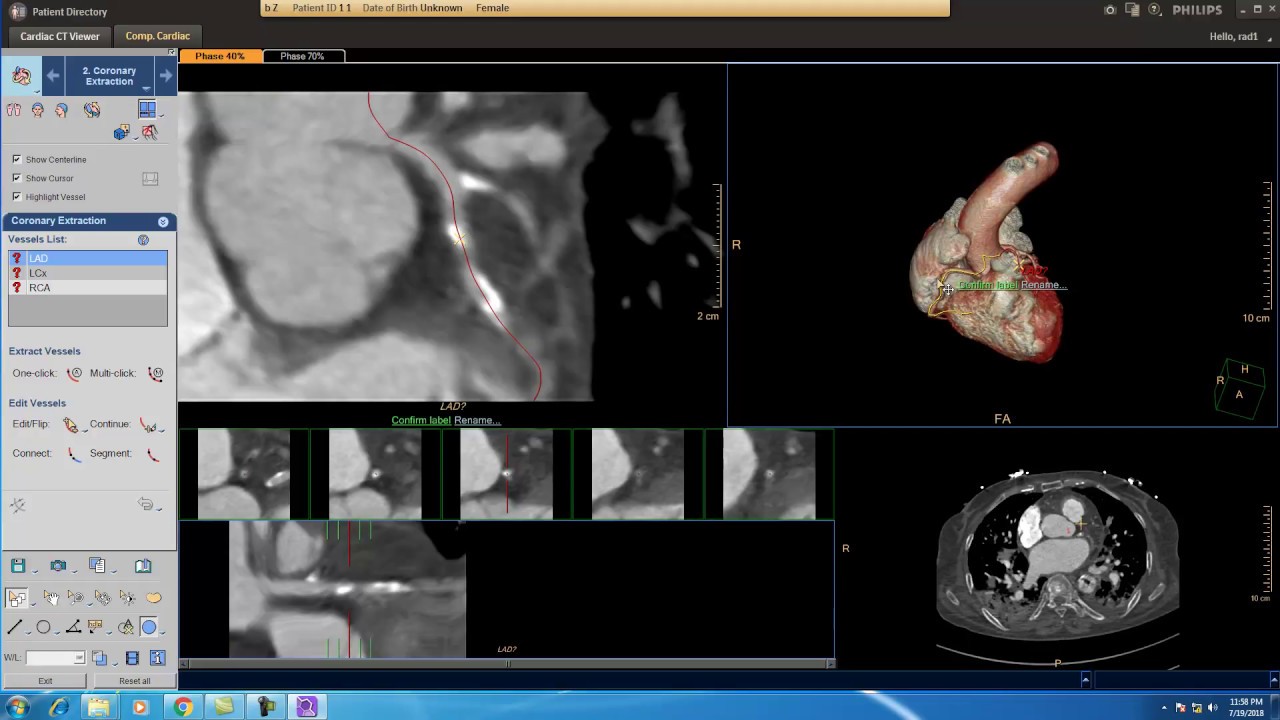Select the Phase 70% tab
Screen dimensions: 1280x720
pos(302,56)
